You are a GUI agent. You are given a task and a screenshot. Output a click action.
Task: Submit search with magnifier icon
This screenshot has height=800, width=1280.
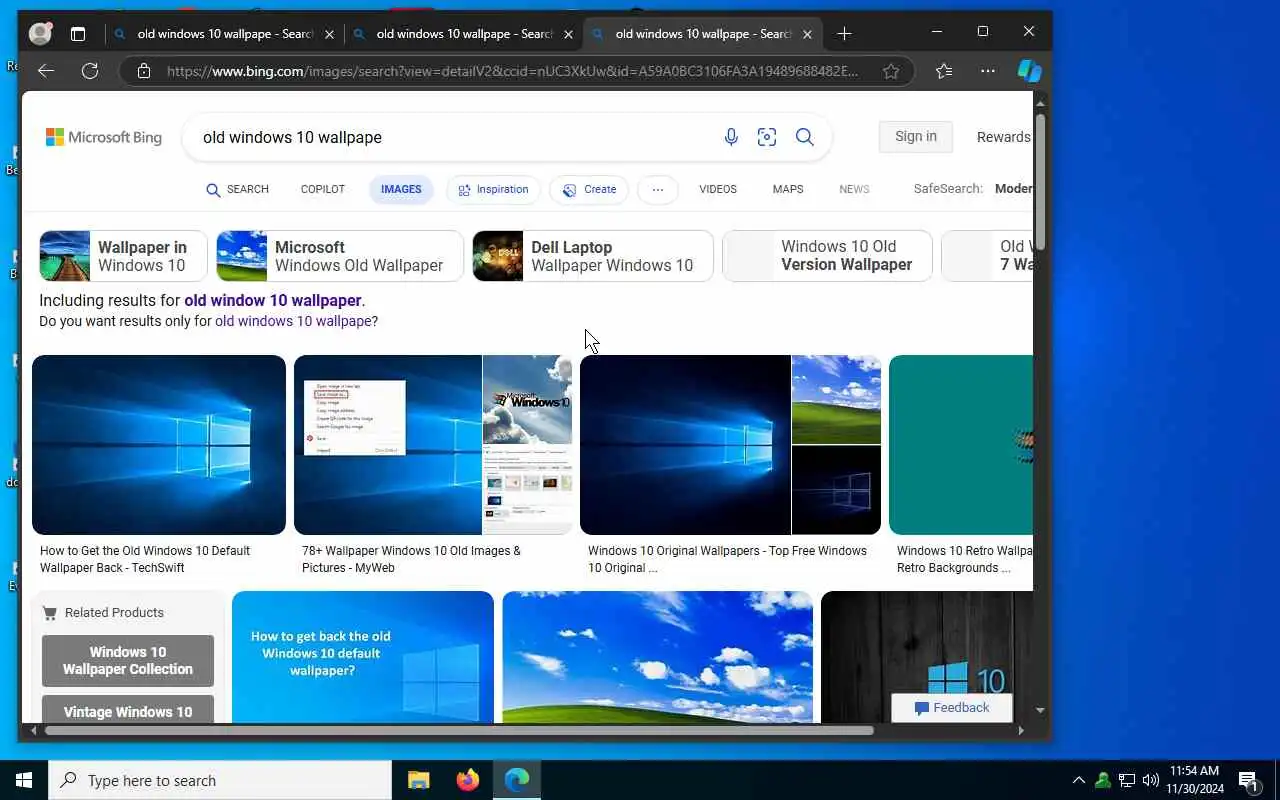point(805,137)
